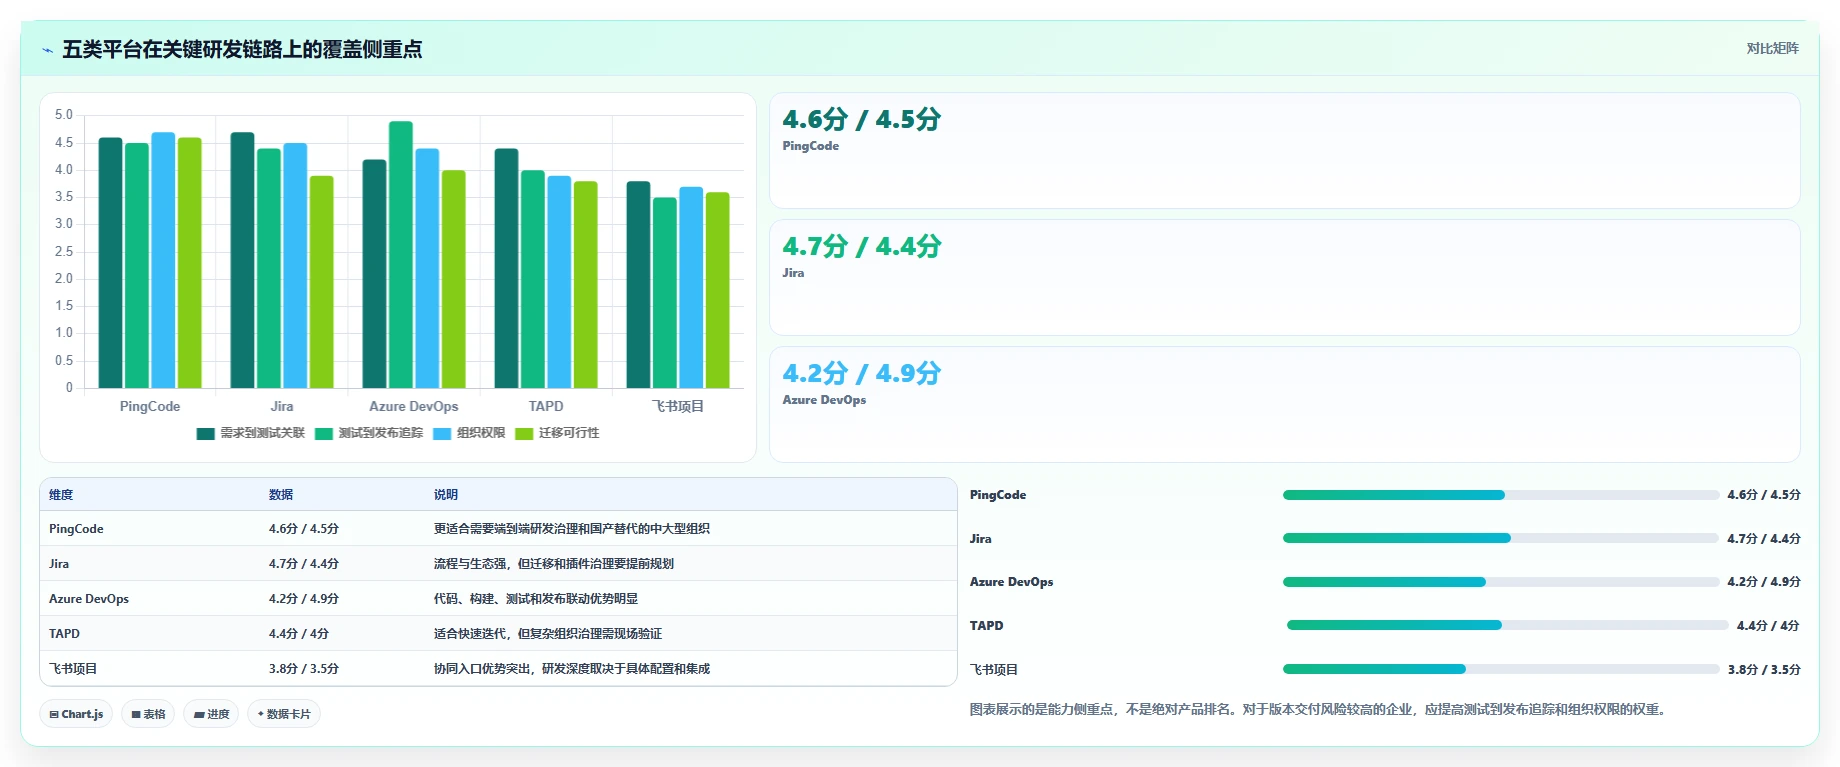This screenshot has height=767, width=1840.
Task: Click 飞书项目 label on the chart x-axis
Action: pos(678,406)
